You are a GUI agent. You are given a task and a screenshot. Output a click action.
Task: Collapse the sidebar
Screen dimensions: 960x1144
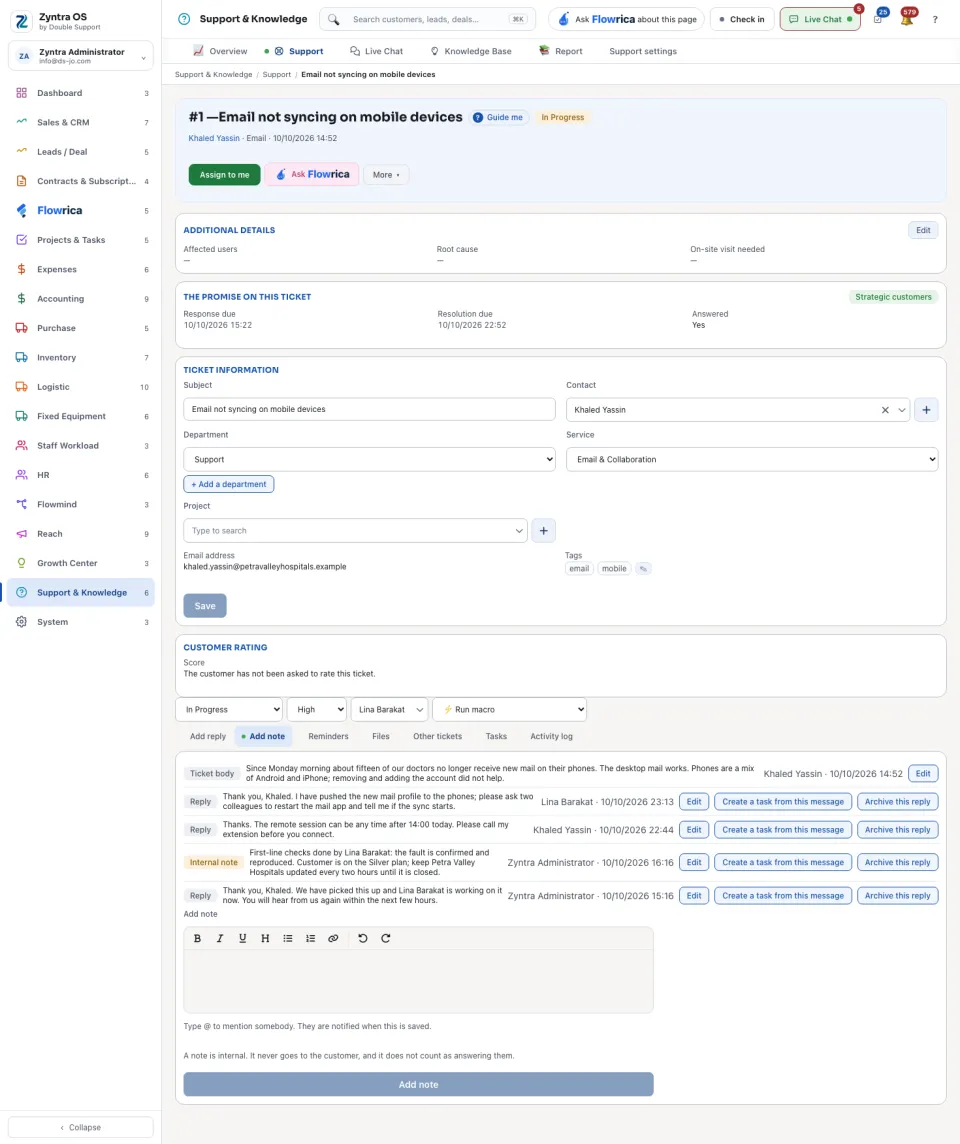[x=81, y=1127]
